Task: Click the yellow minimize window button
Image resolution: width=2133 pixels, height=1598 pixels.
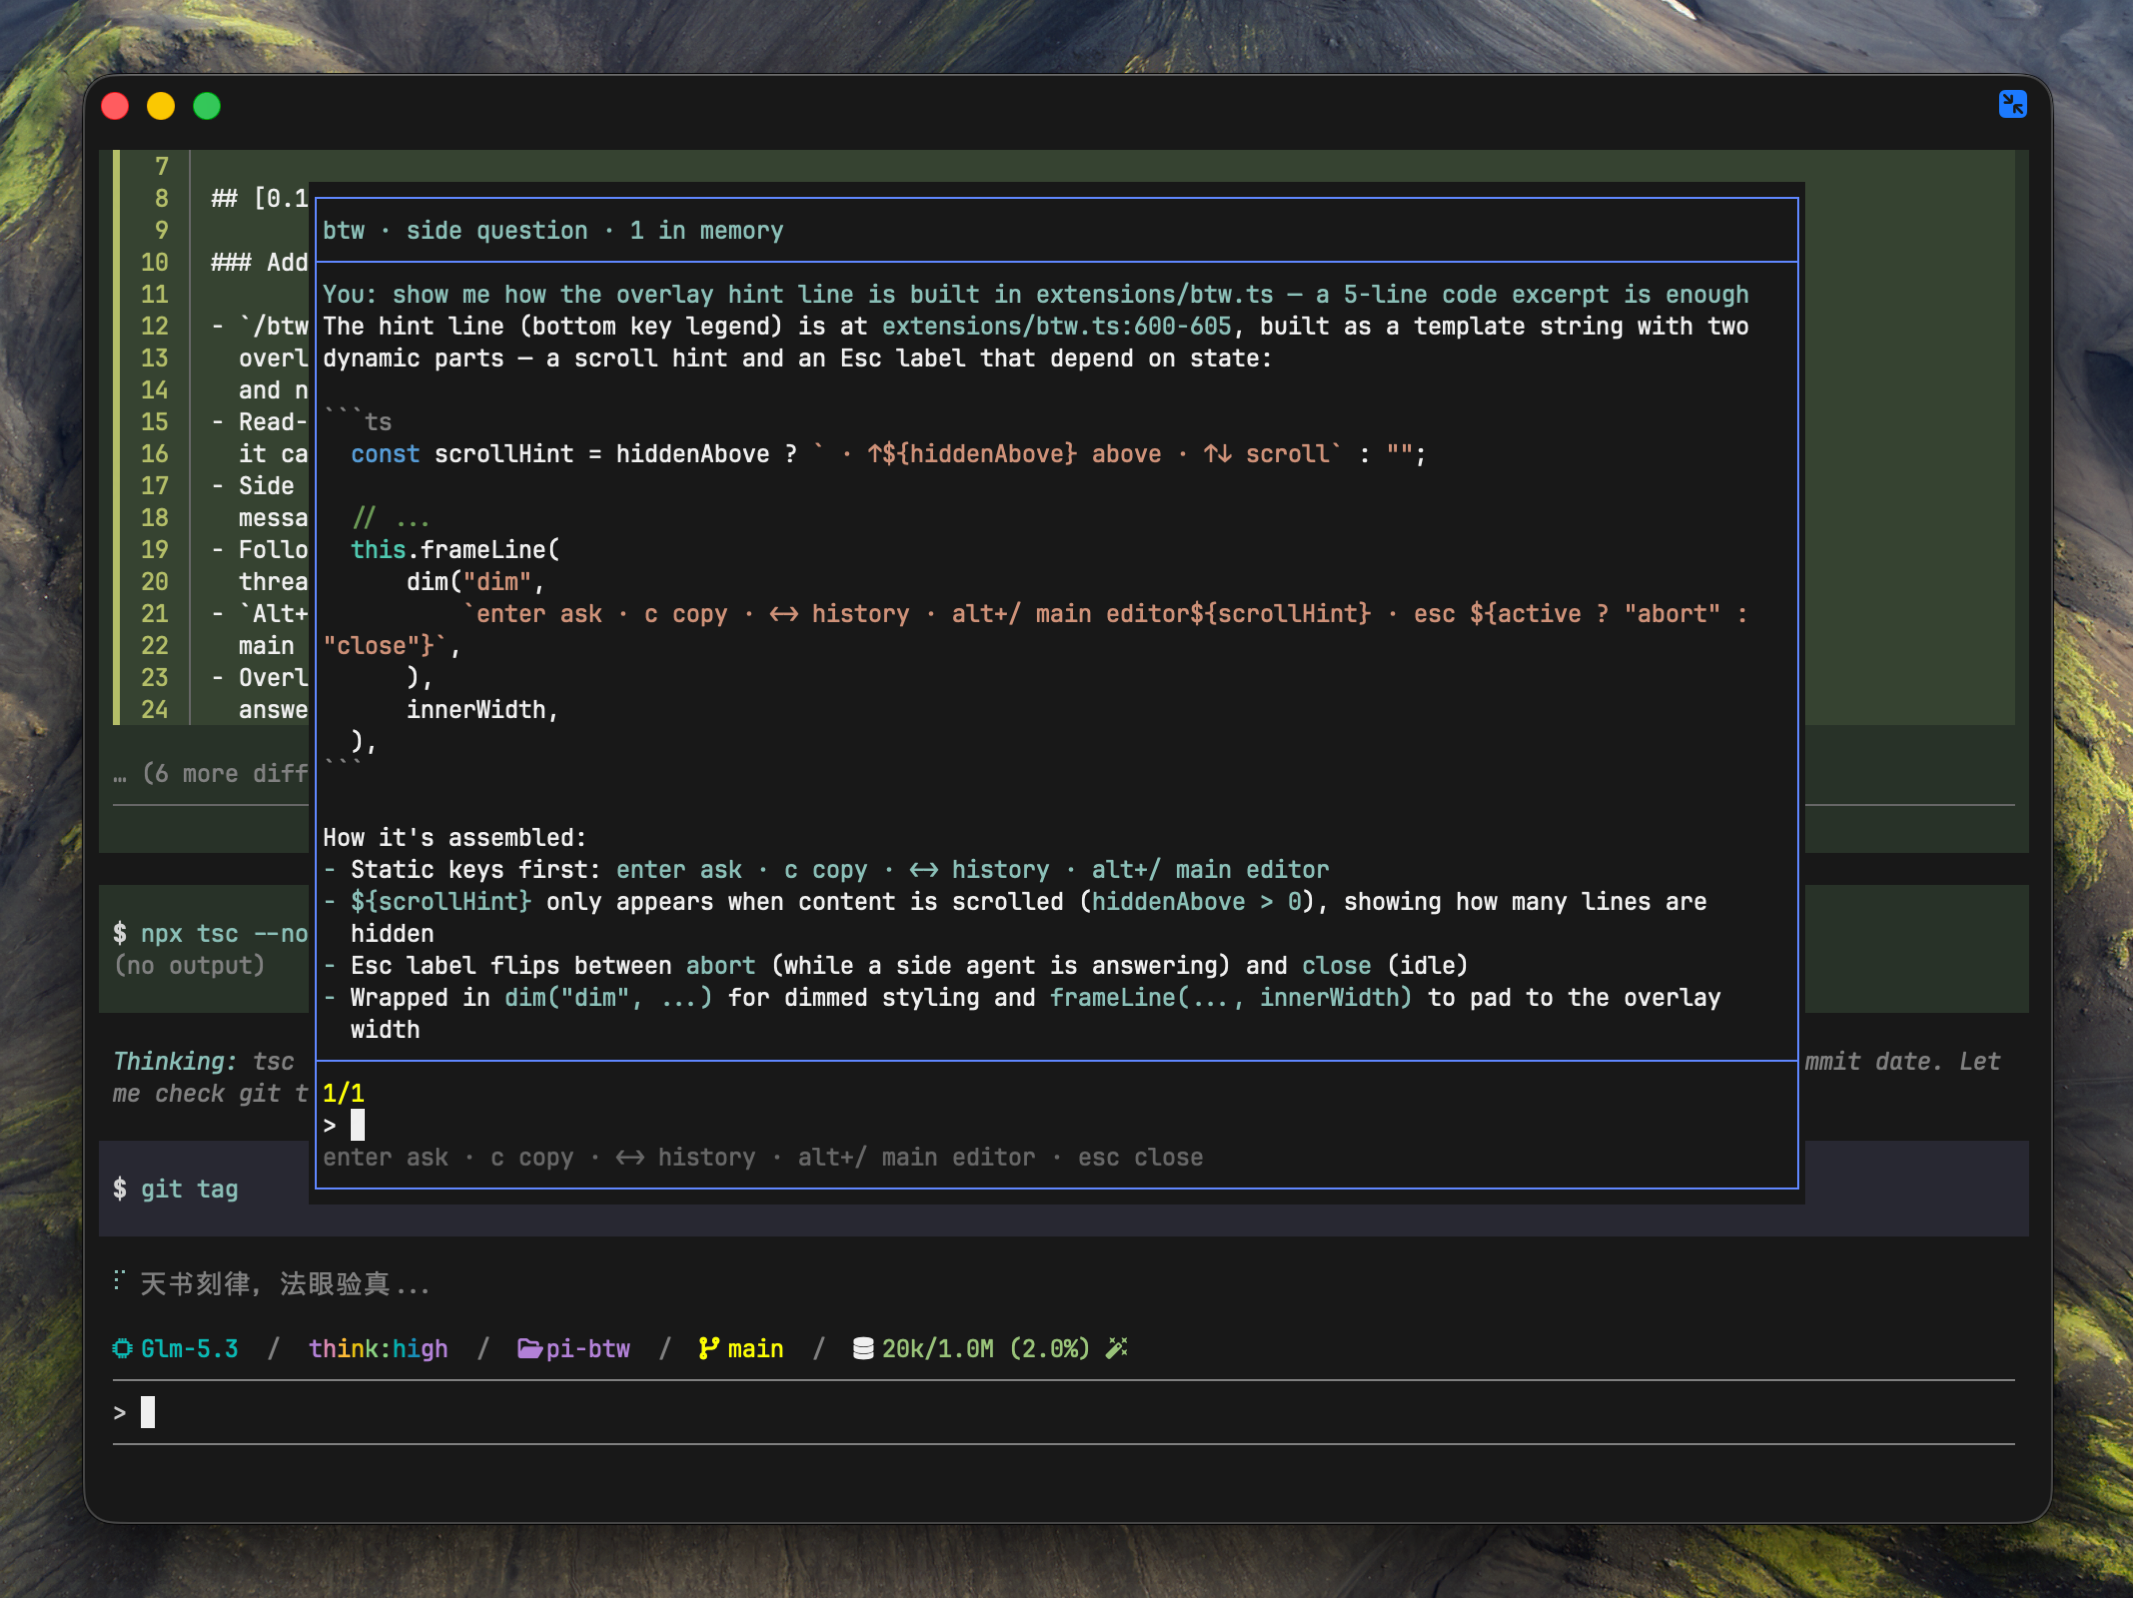Action: pyautogui.click(x=161, y=106)
